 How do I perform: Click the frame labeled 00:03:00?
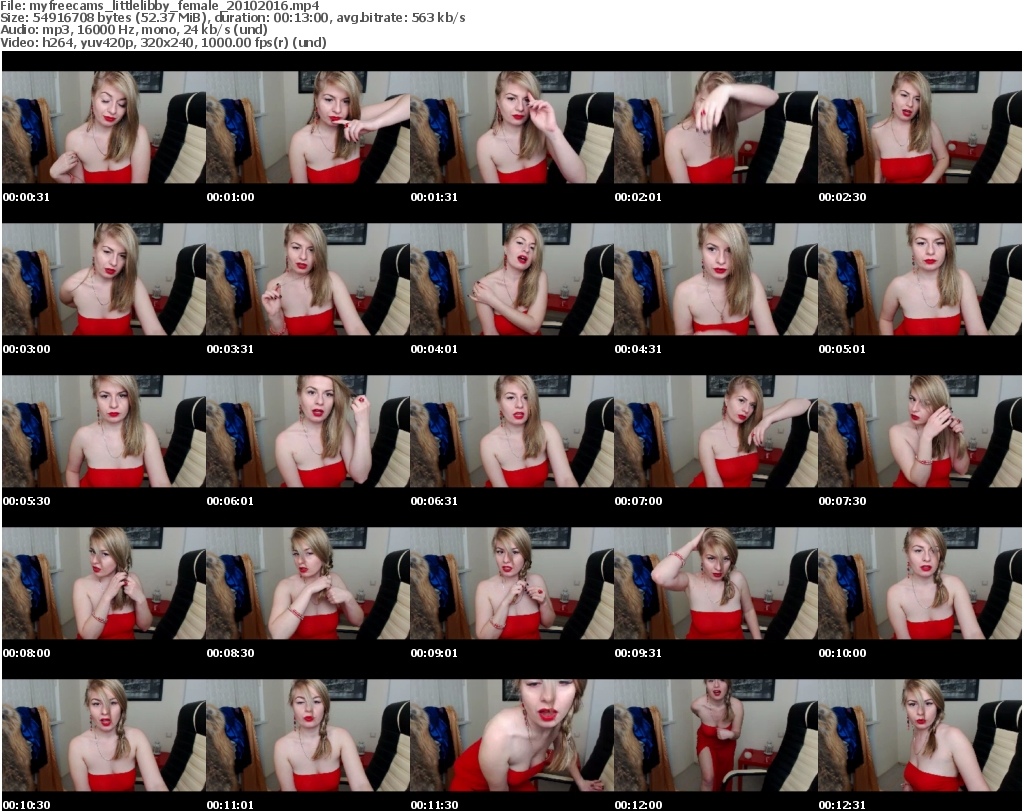click(x=104, y=279)
